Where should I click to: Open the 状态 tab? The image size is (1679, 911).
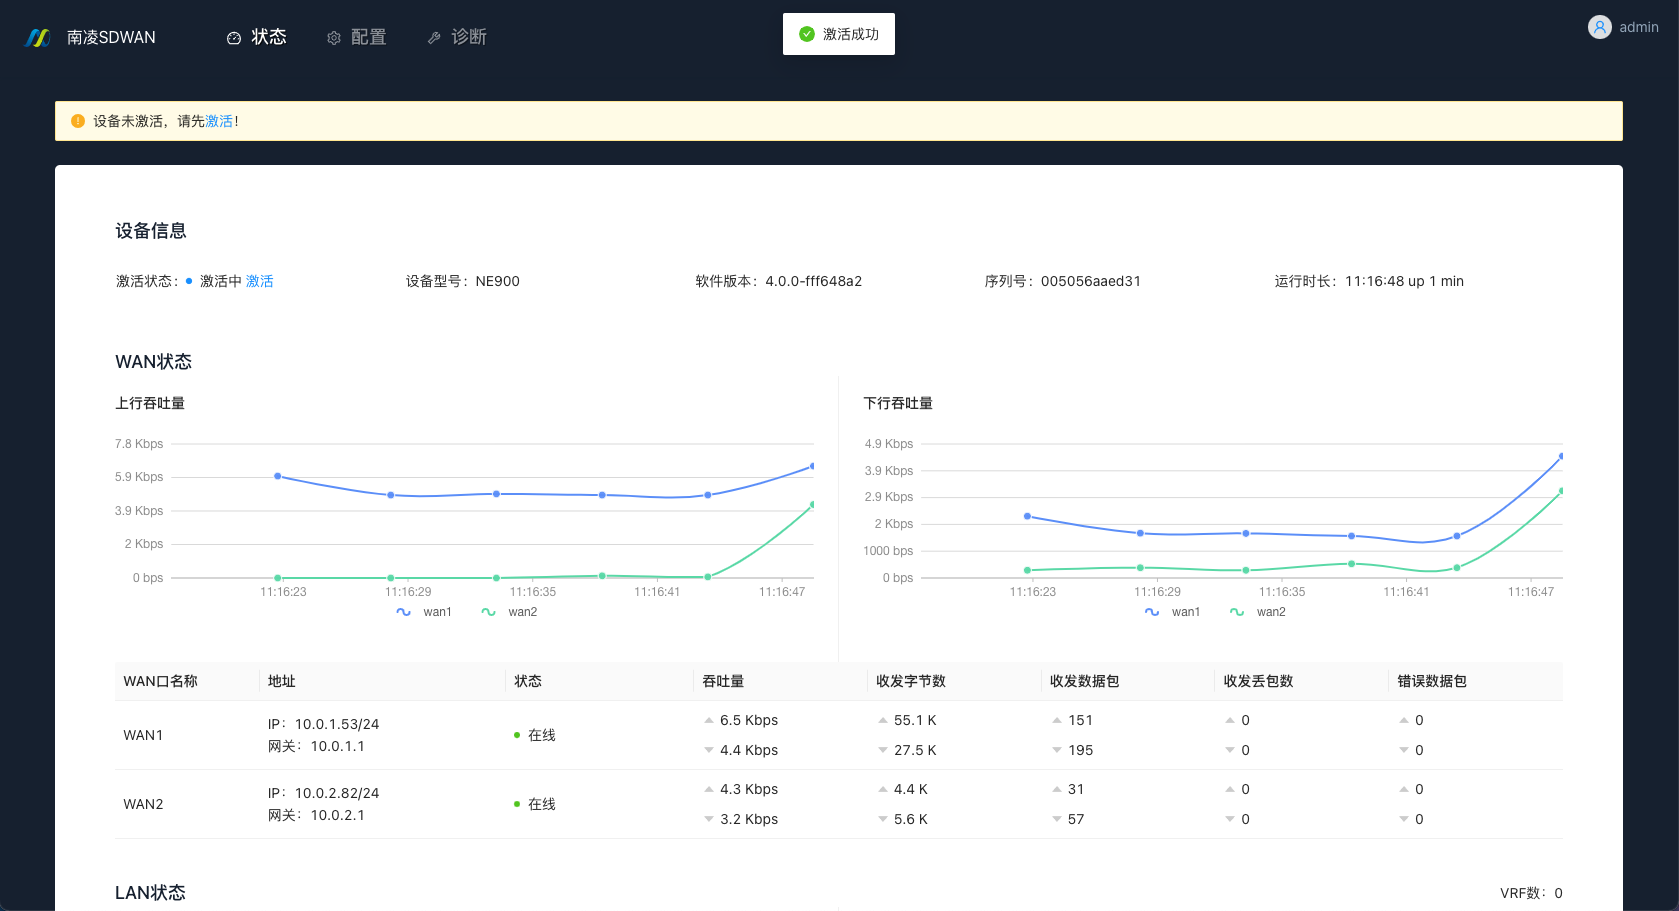tap(256, 37)
